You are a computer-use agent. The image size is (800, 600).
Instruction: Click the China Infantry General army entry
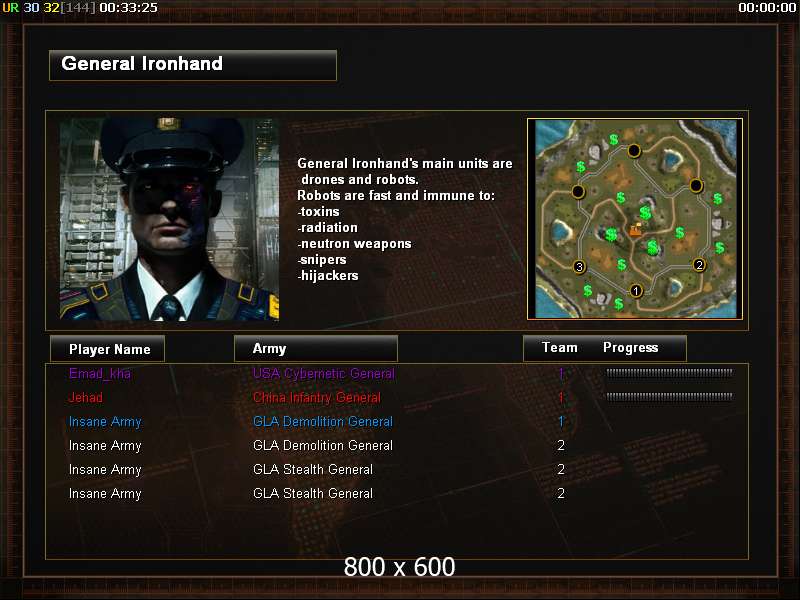pyautogui.click(x=317, y=397)
